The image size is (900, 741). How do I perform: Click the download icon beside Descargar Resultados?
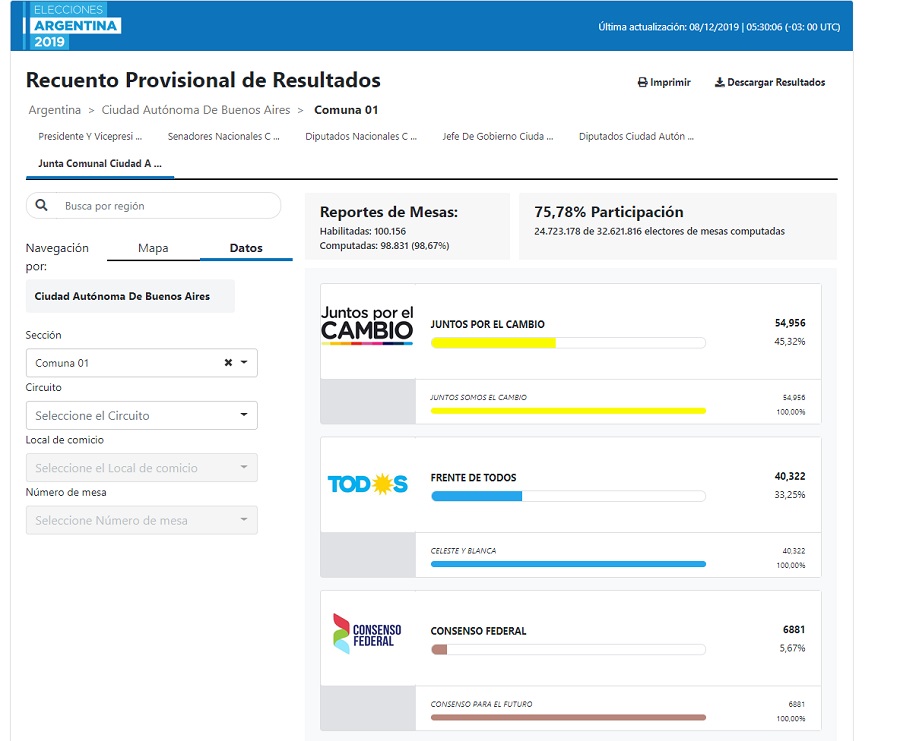(720, 83)
